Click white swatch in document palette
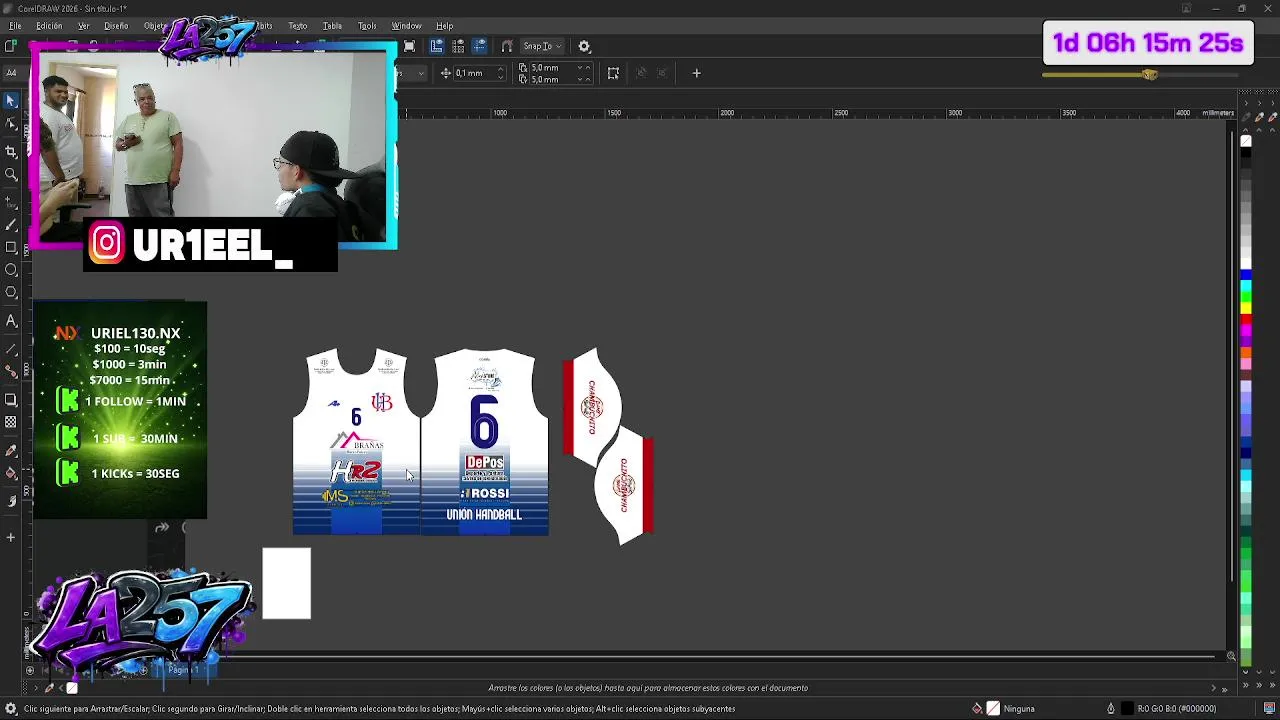 [72, 688]
